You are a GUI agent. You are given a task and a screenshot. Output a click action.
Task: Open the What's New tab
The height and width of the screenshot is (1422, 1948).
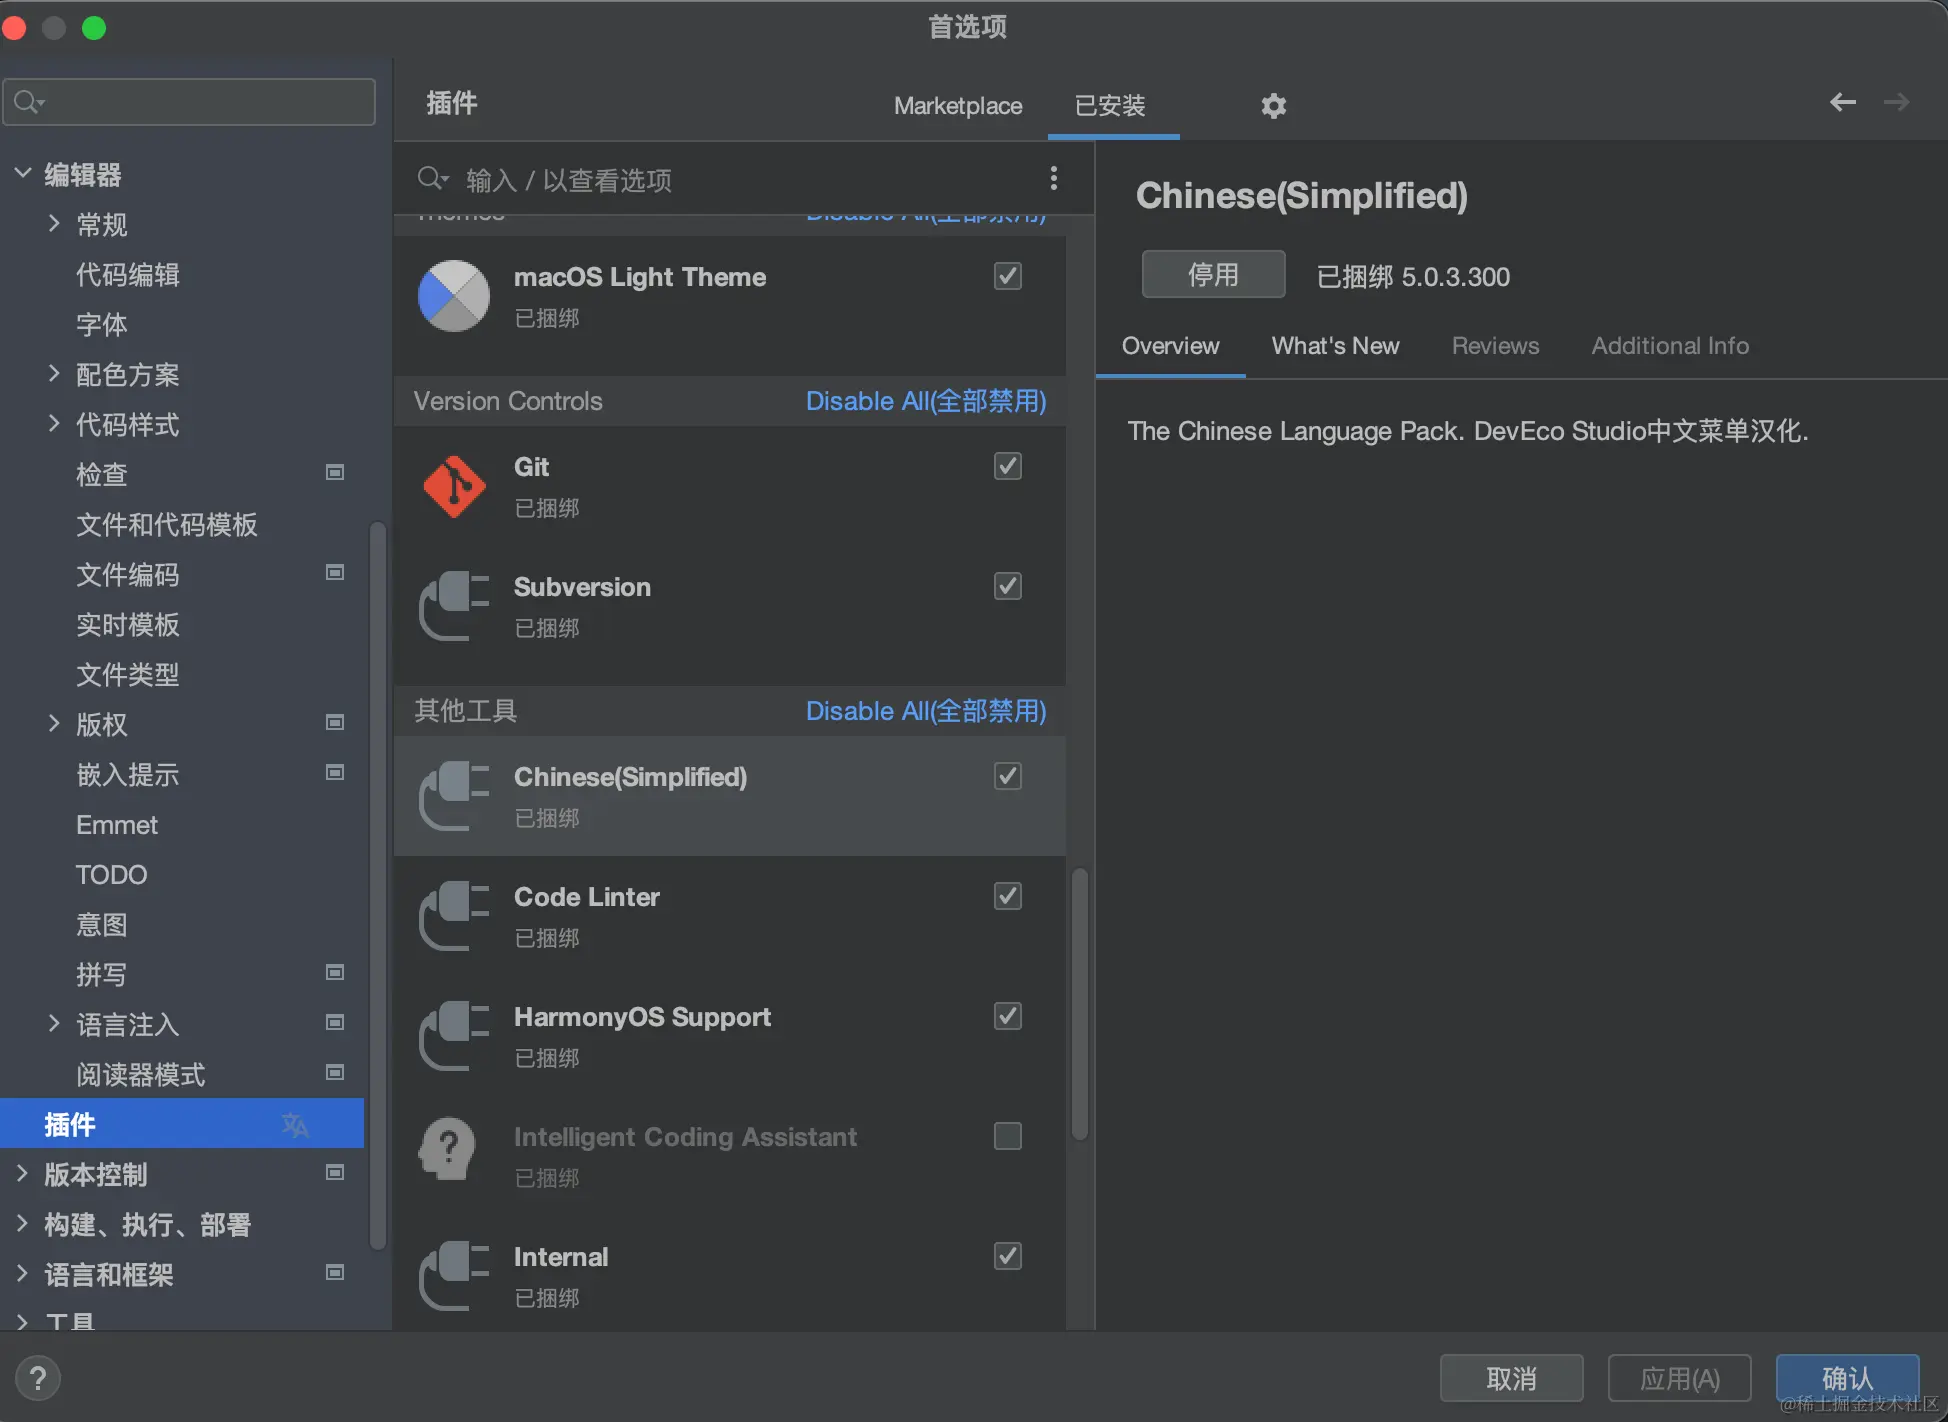(x=1334, y=346)
